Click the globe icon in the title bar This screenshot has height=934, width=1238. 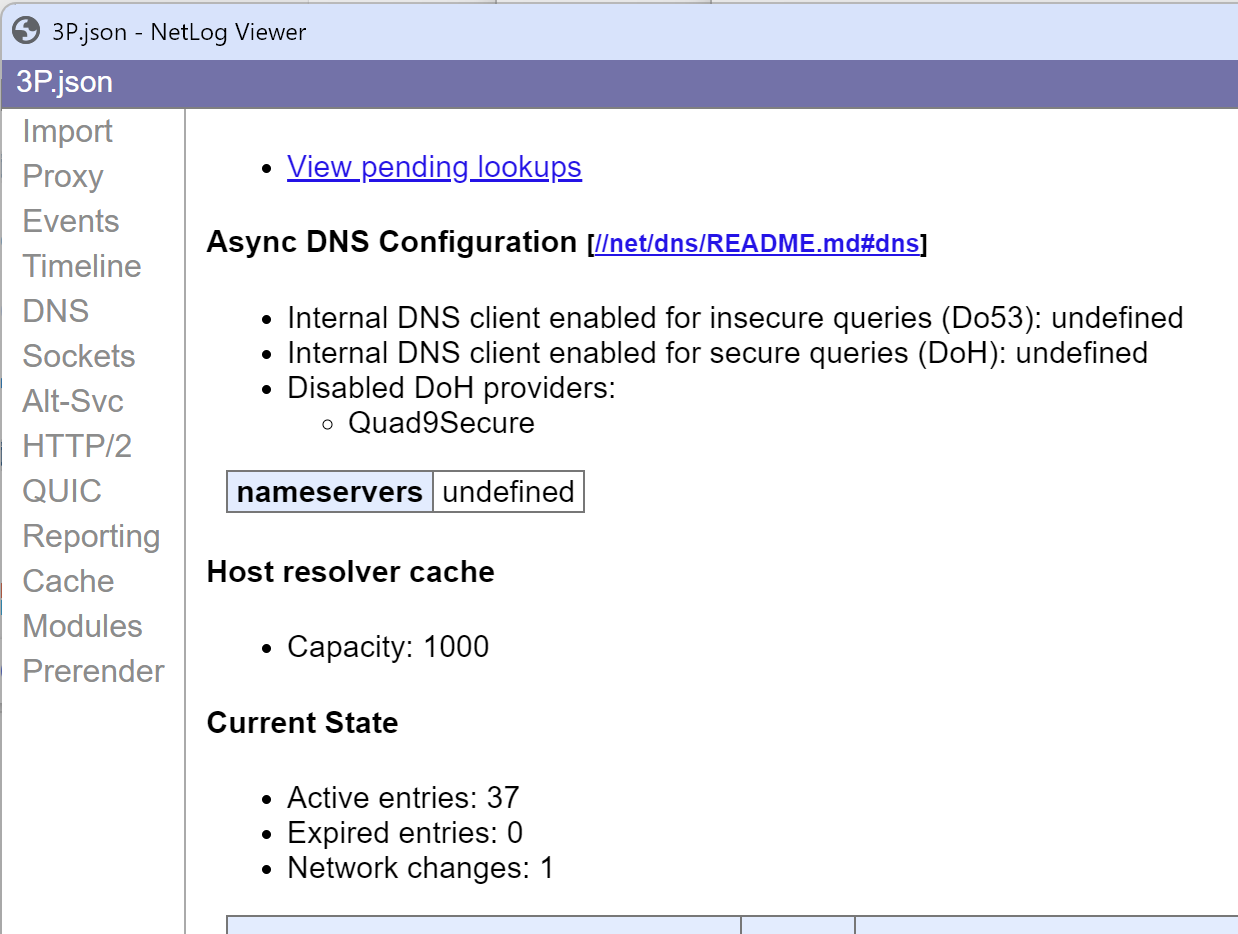25,31
